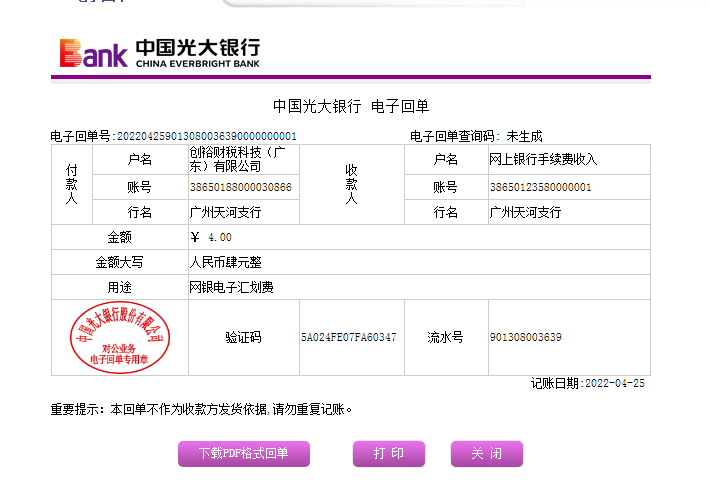The height and width of the screenshot is (492, 709).
Task: Click the 中国光大银行 电子回单 title heading
Action: point(351,106)
